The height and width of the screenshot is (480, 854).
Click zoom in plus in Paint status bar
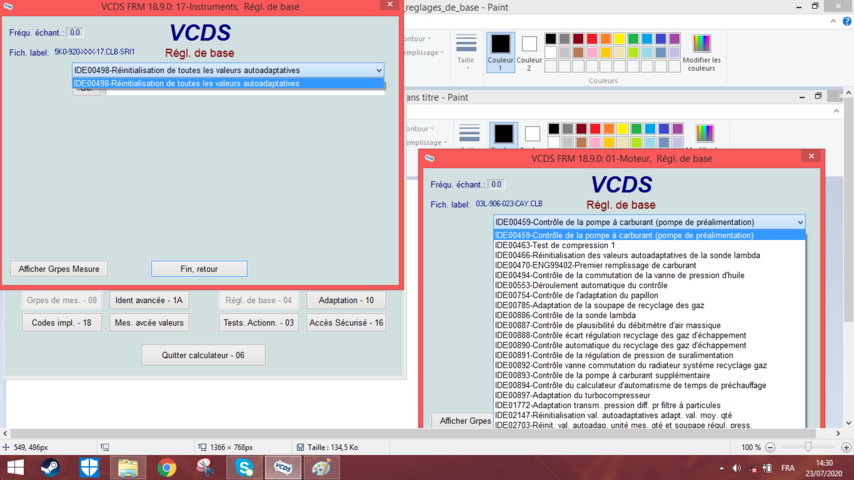tap(846, 447)
